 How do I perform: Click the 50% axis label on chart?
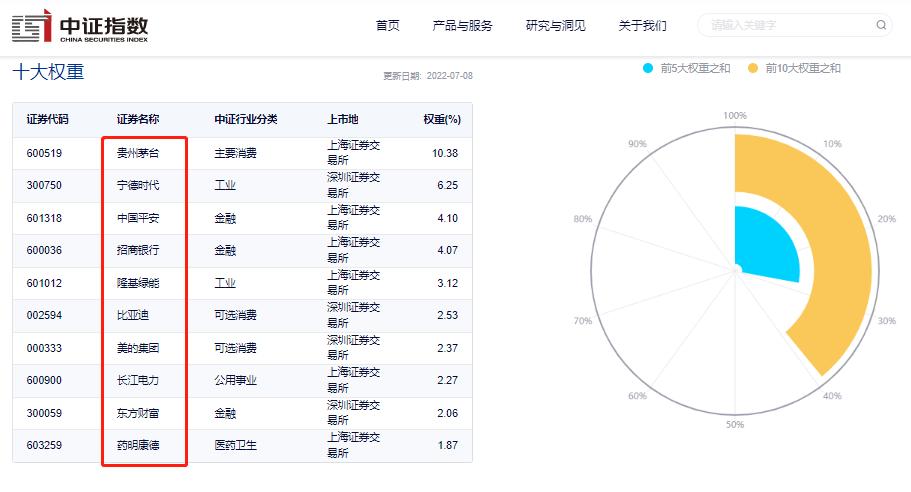click(734, 425)
